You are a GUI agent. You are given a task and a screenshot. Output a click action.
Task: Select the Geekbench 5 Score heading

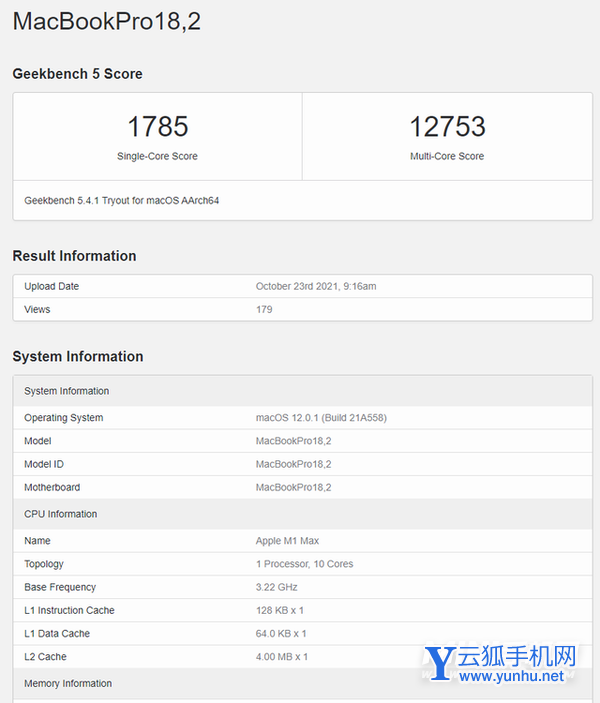tap(78, 74)
